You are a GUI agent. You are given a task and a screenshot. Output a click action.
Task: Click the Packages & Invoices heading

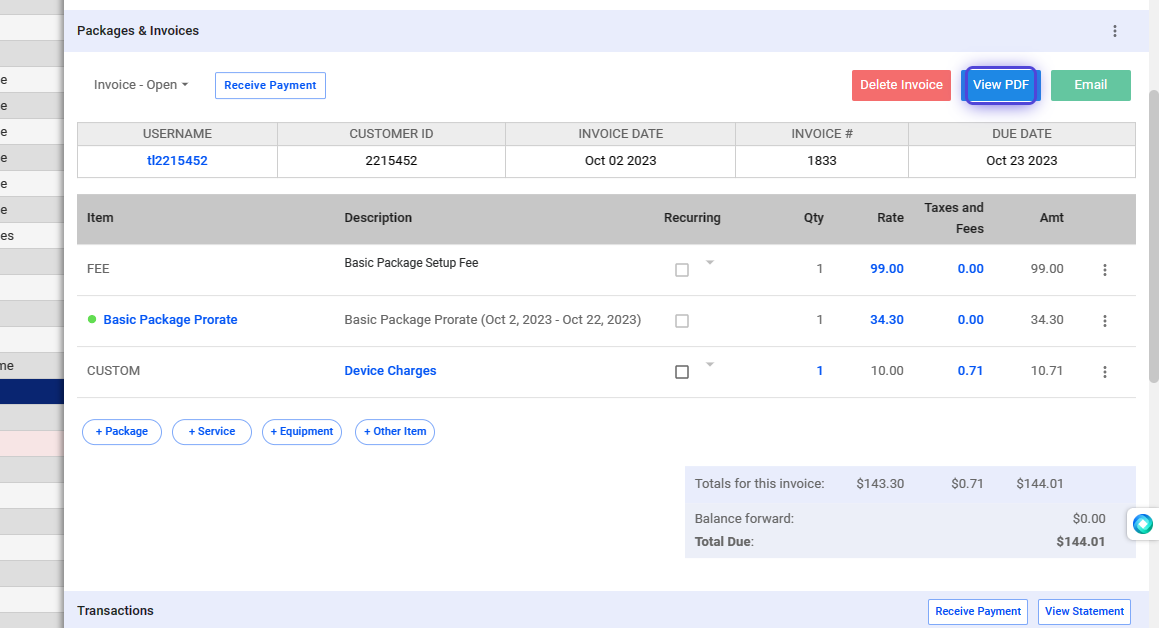coord(137,31)
